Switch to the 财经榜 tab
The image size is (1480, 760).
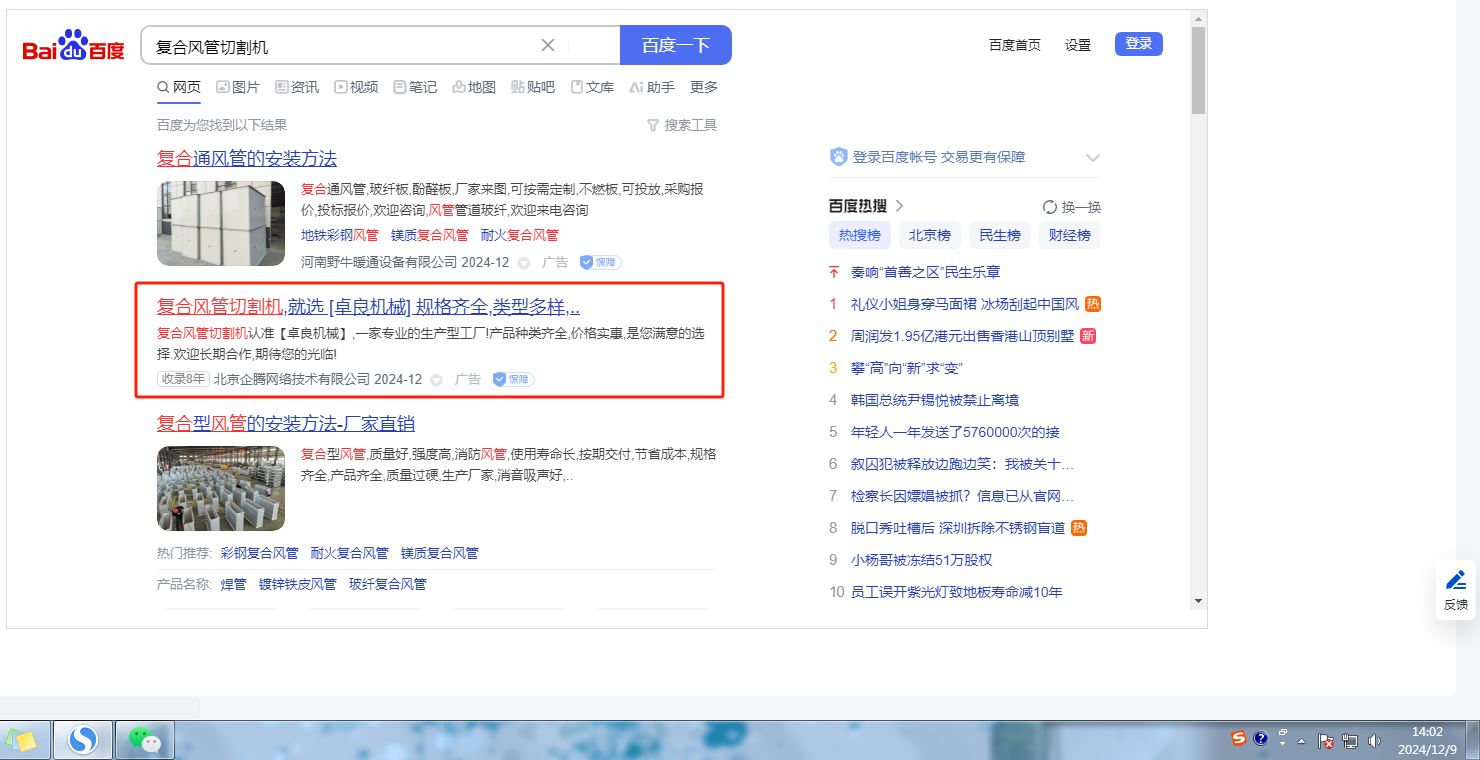1070,236
